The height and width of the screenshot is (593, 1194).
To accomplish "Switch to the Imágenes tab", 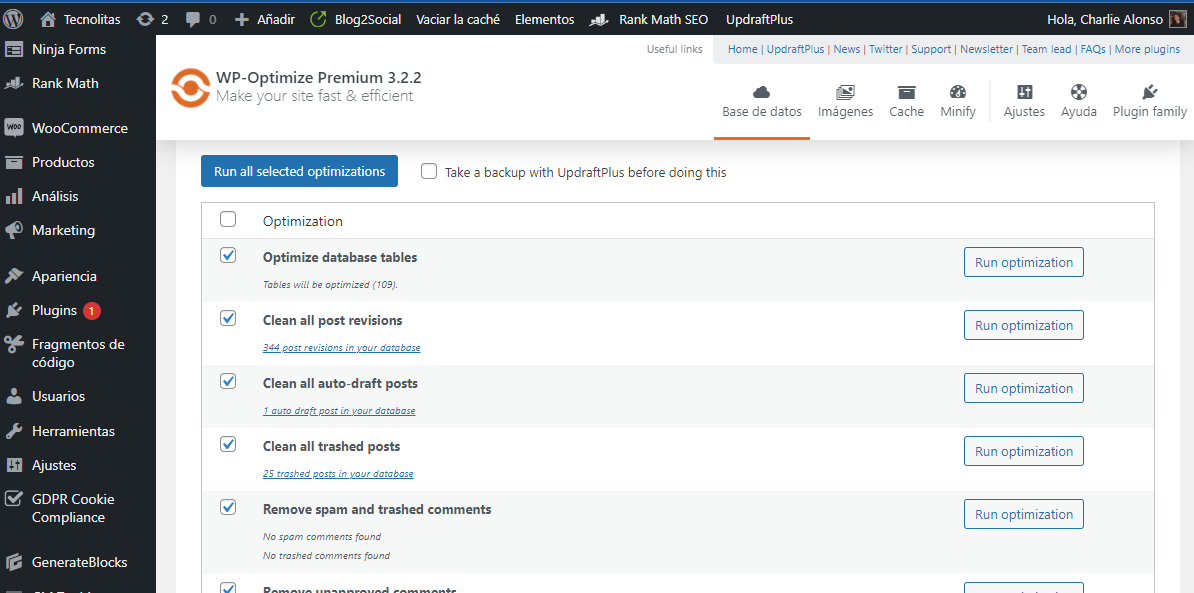I will click(x=845, y=100).
